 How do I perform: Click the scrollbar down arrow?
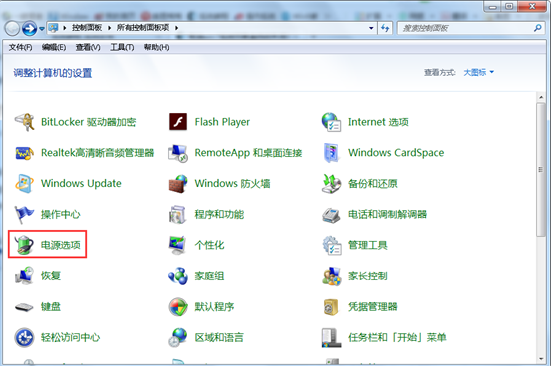point(541,359)
